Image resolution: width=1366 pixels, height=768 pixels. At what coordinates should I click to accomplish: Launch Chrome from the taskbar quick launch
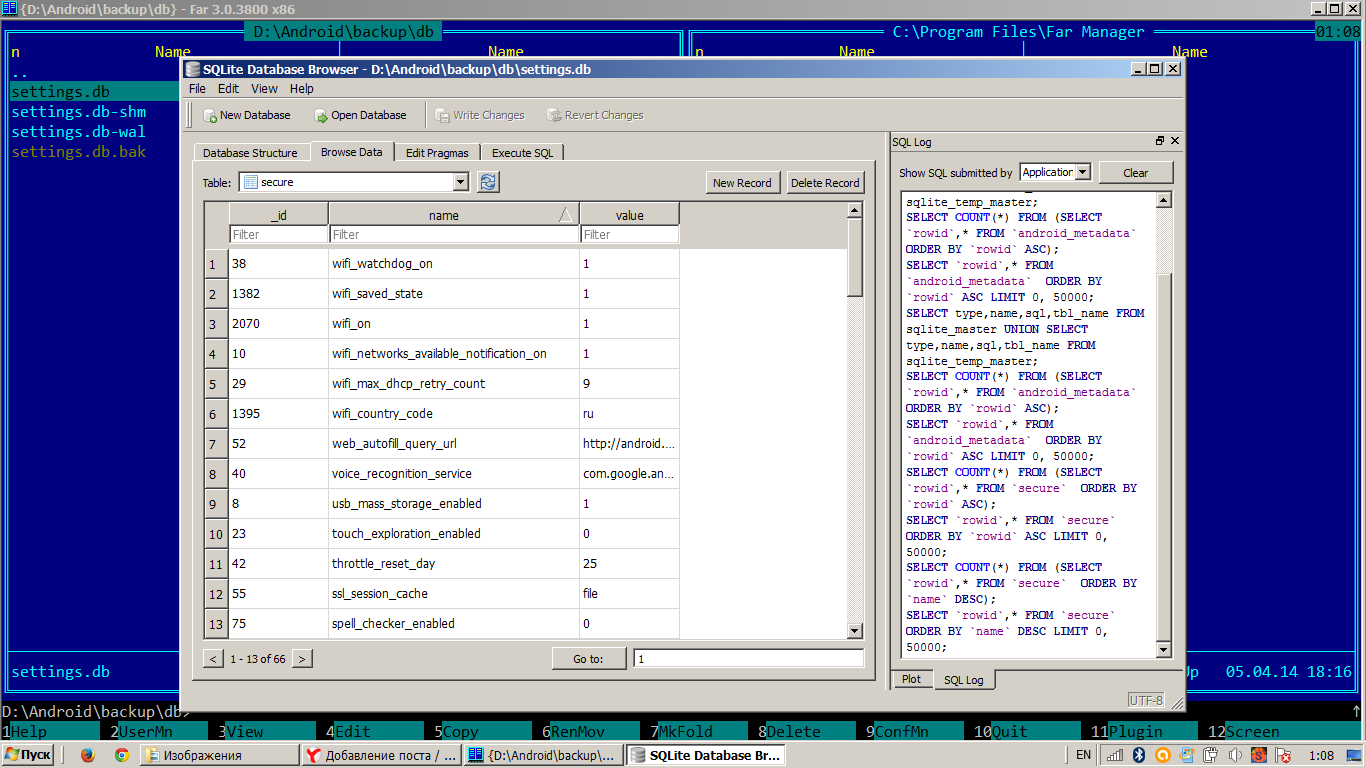(121, 756)
